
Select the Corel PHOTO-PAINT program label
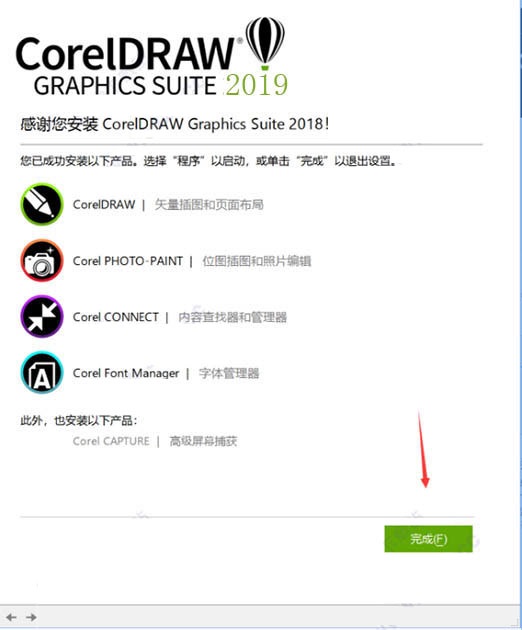tap(128, 261)
